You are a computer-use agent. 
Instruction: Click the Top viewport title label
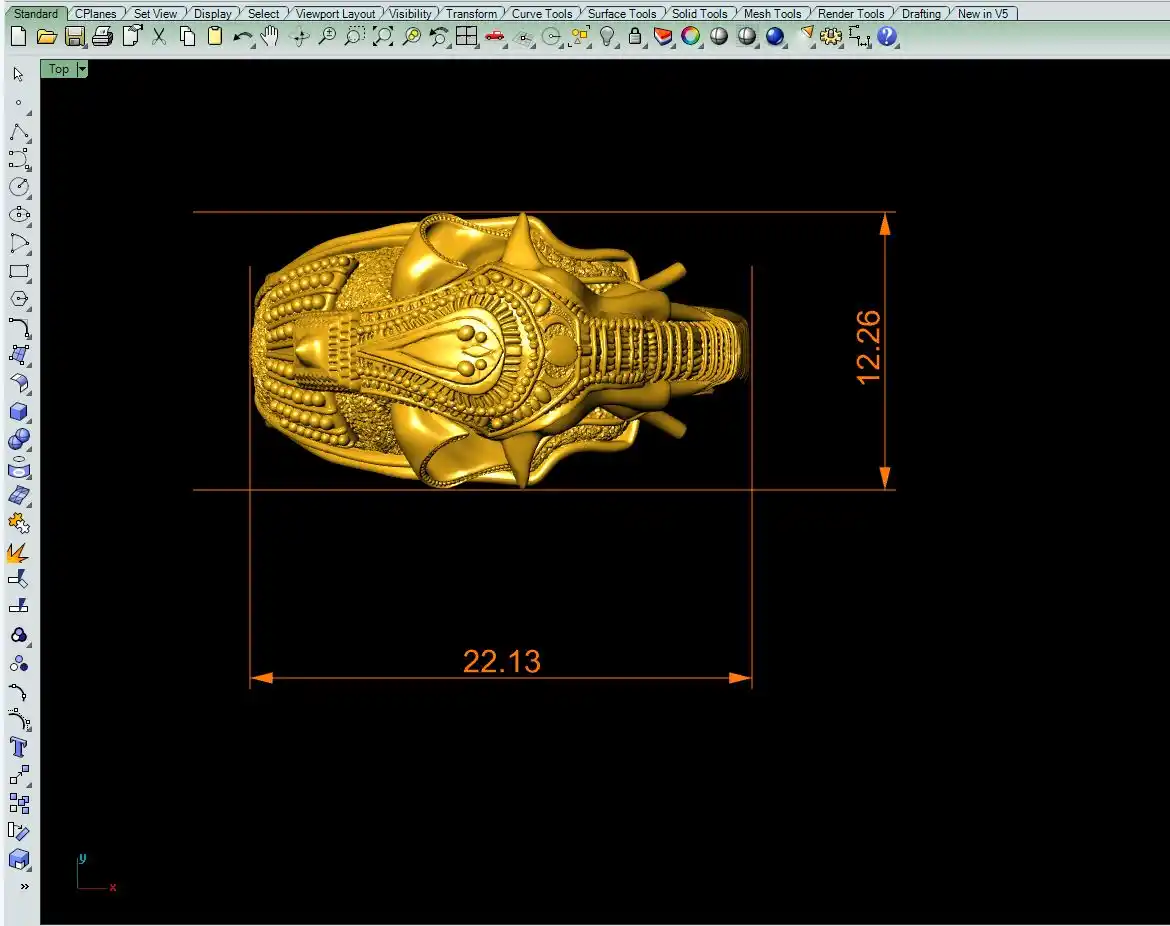pos(59,69)
